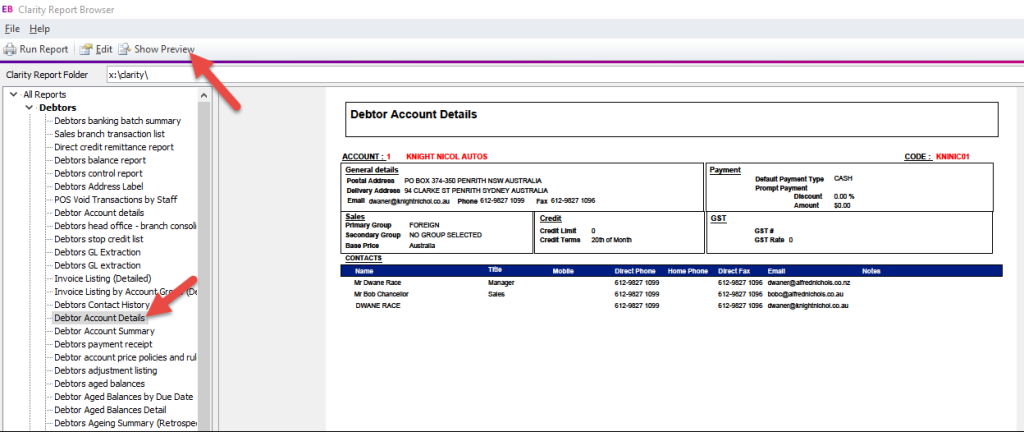
Task: Select Debtors banking batch summary report
Action: click(117, 121)
